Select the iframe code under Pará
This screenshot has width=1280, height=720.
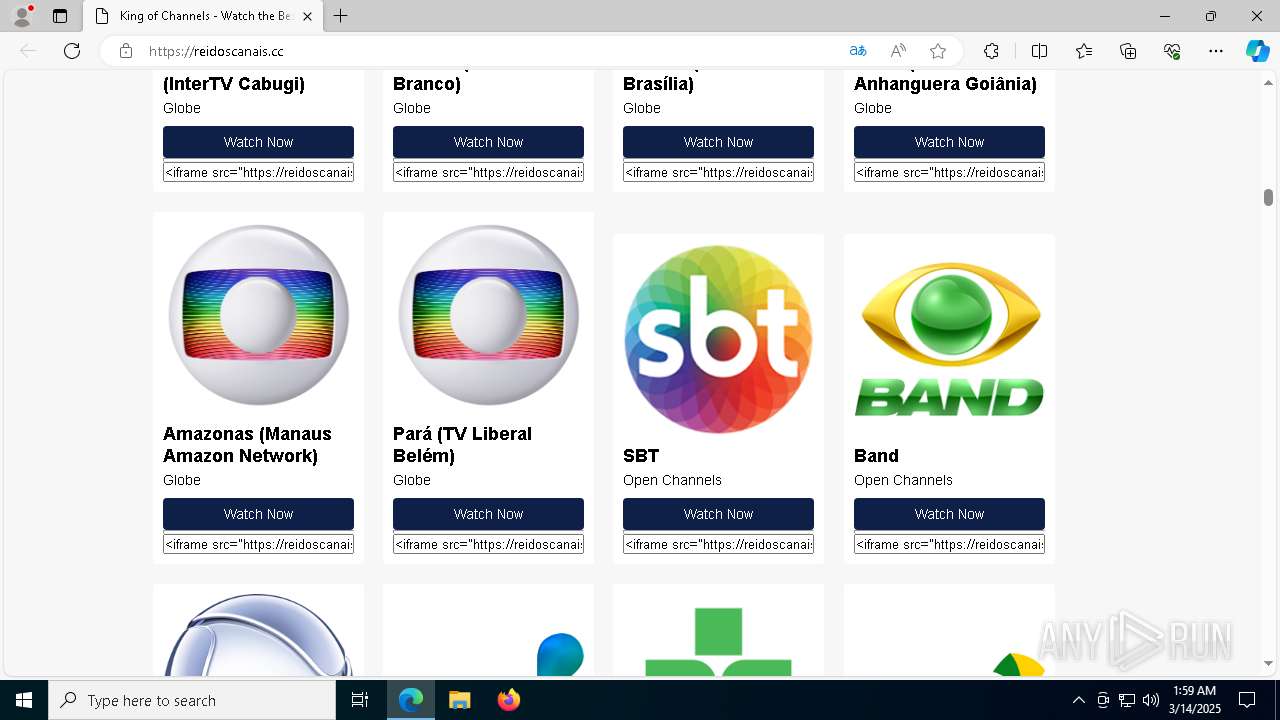(488, 544)
